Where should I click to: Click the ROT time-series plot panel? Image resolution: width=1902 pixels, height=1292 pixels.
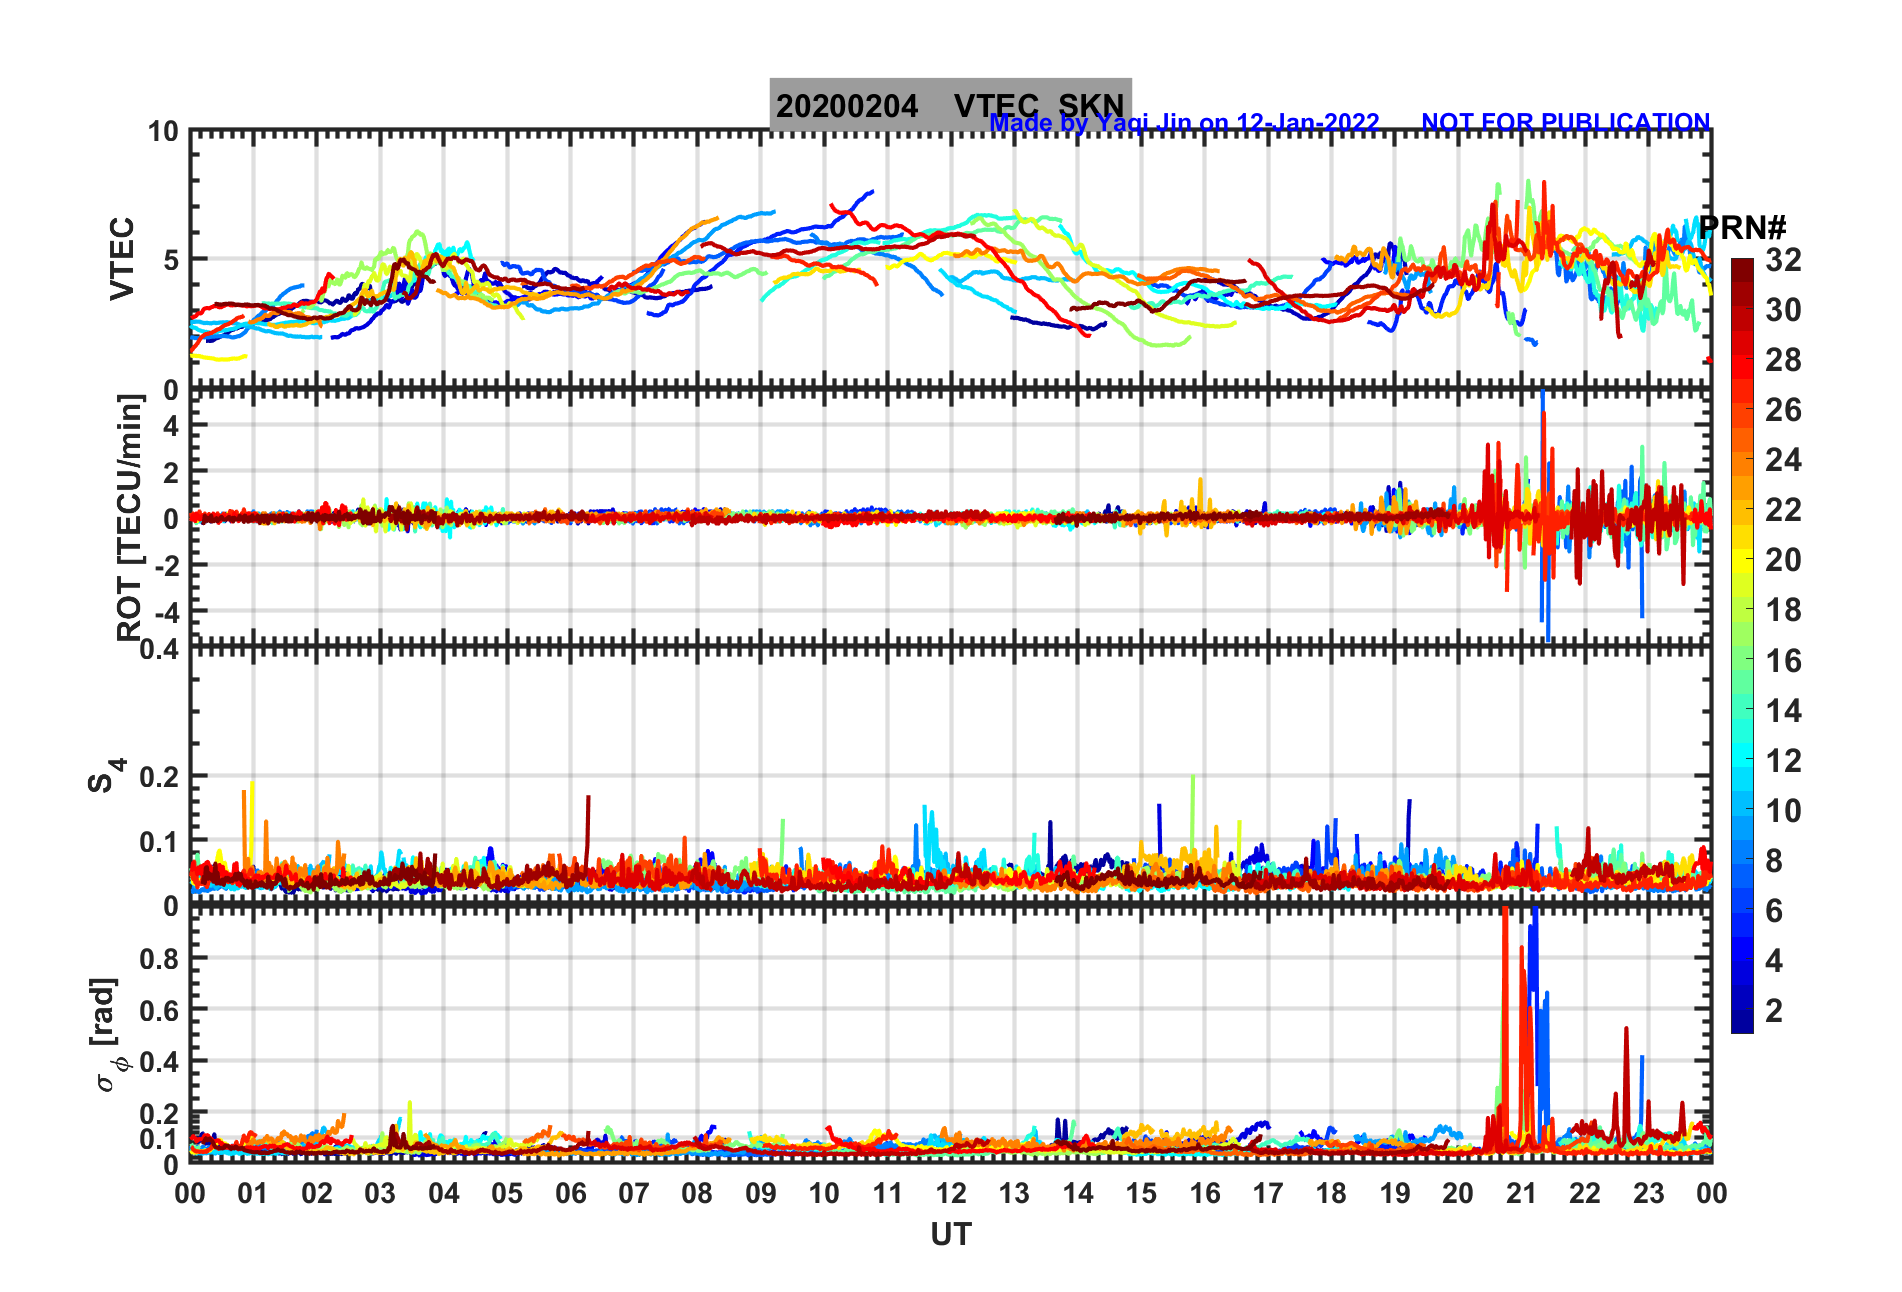pos(950,517)
